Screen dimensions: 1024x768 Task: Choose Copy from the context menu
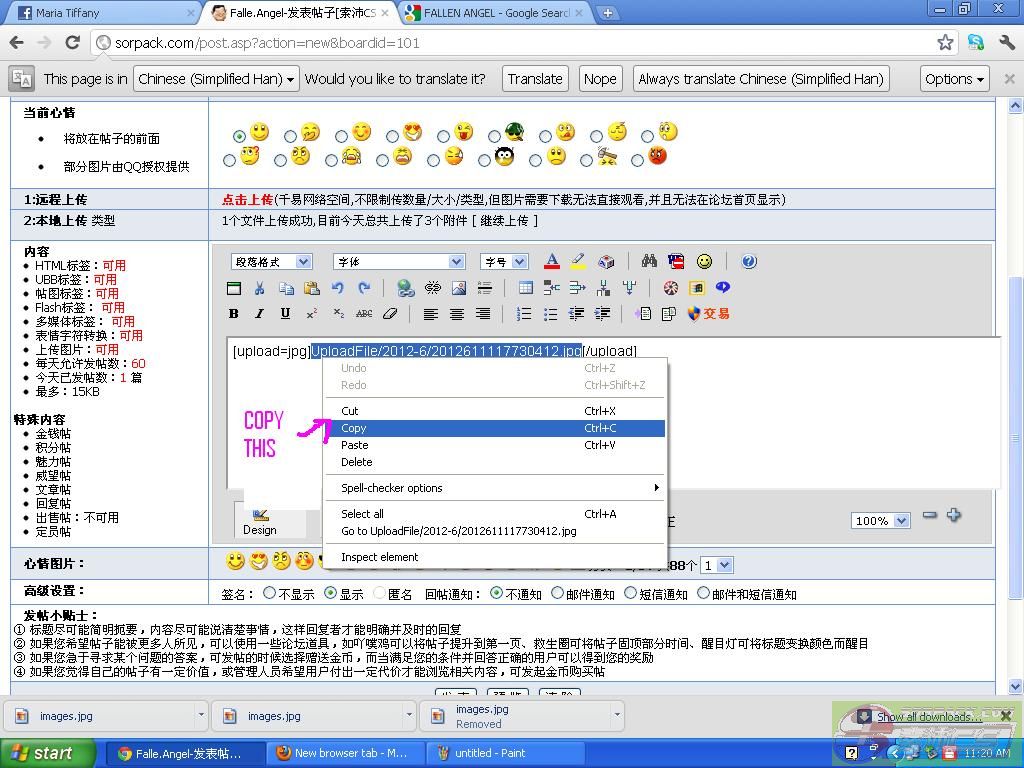click(354, 428)
